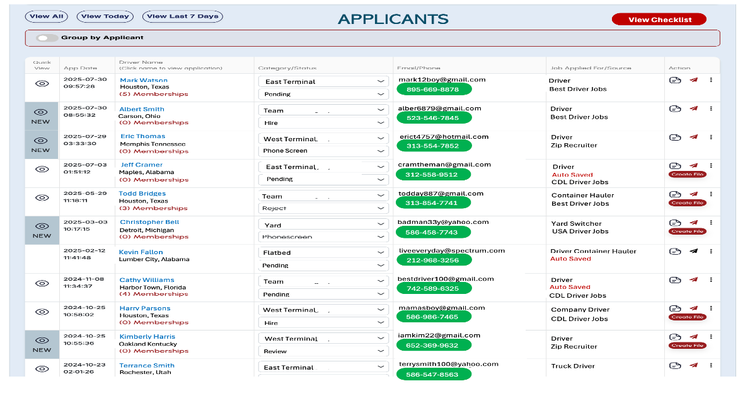Open the three-dot menu for Harry Parsons
Screen dimensions: 750x410
[x=711, y=308]
